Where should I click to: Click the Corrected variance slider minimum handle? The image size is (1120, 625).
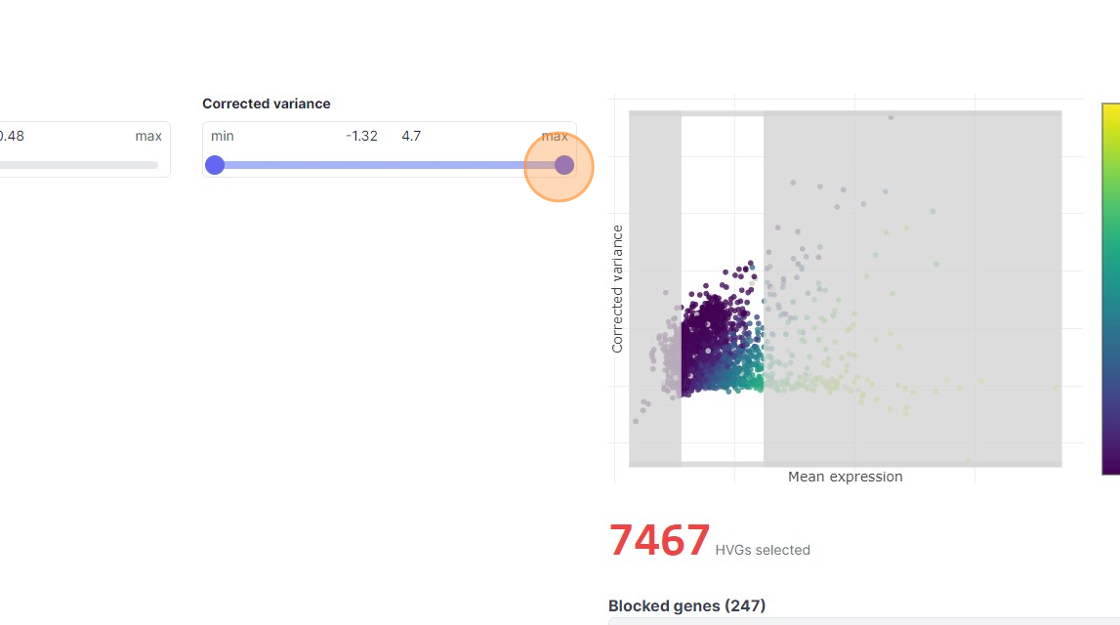pos(215,165)
